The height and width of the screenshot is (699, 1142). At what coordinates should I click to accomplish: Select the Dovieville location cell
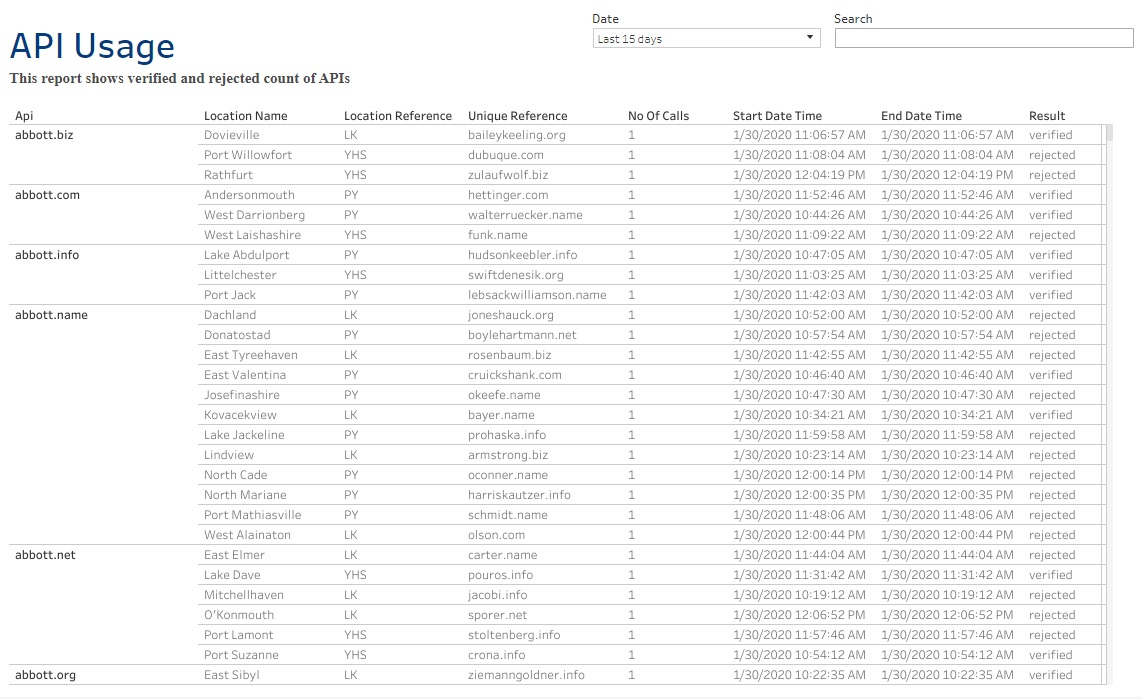(x=231, y=135)
